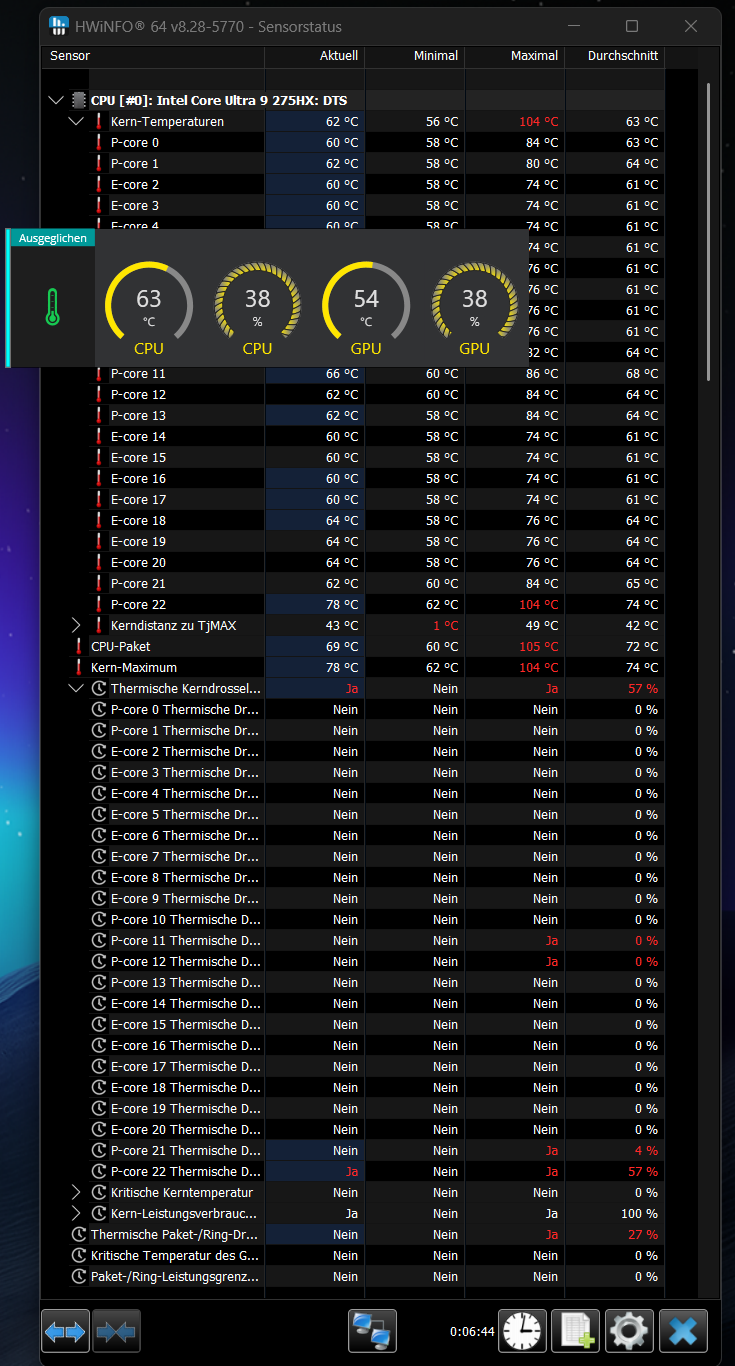Select P-core 0 Thermische Dr... row
This screenshot has height=1366, width=735.
click(x=353, y=709)
